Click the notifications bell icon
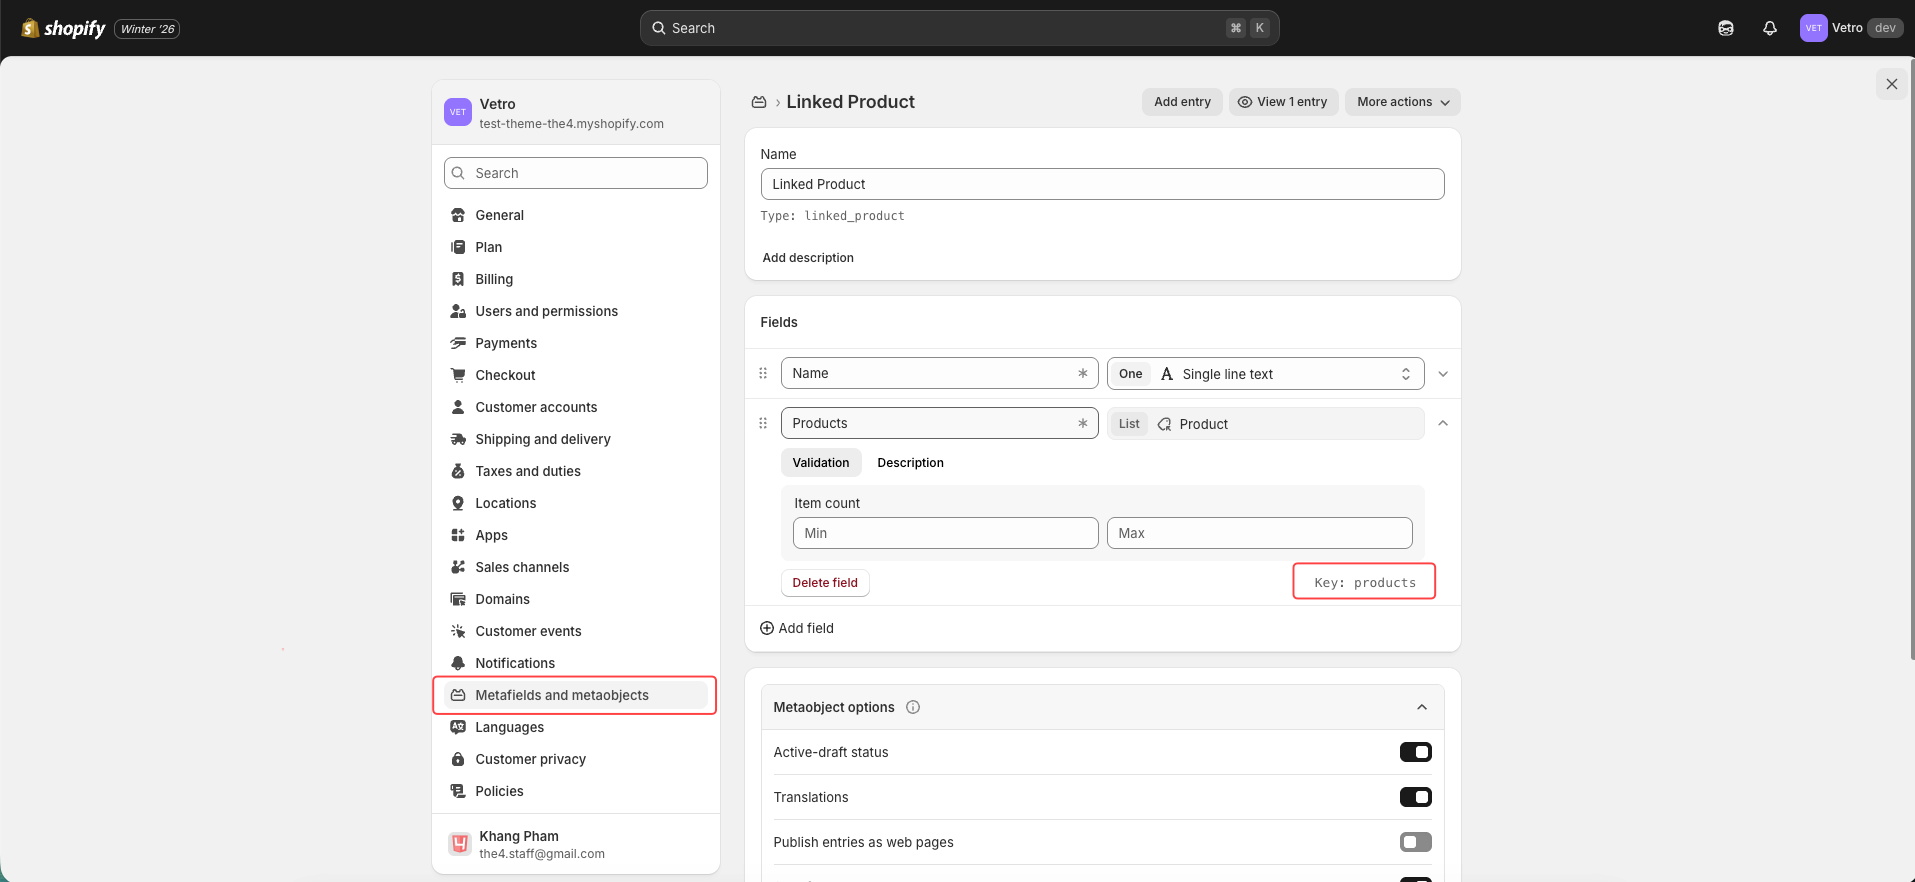Viewport: 1915px width, 882px height. click(1769, 28)
